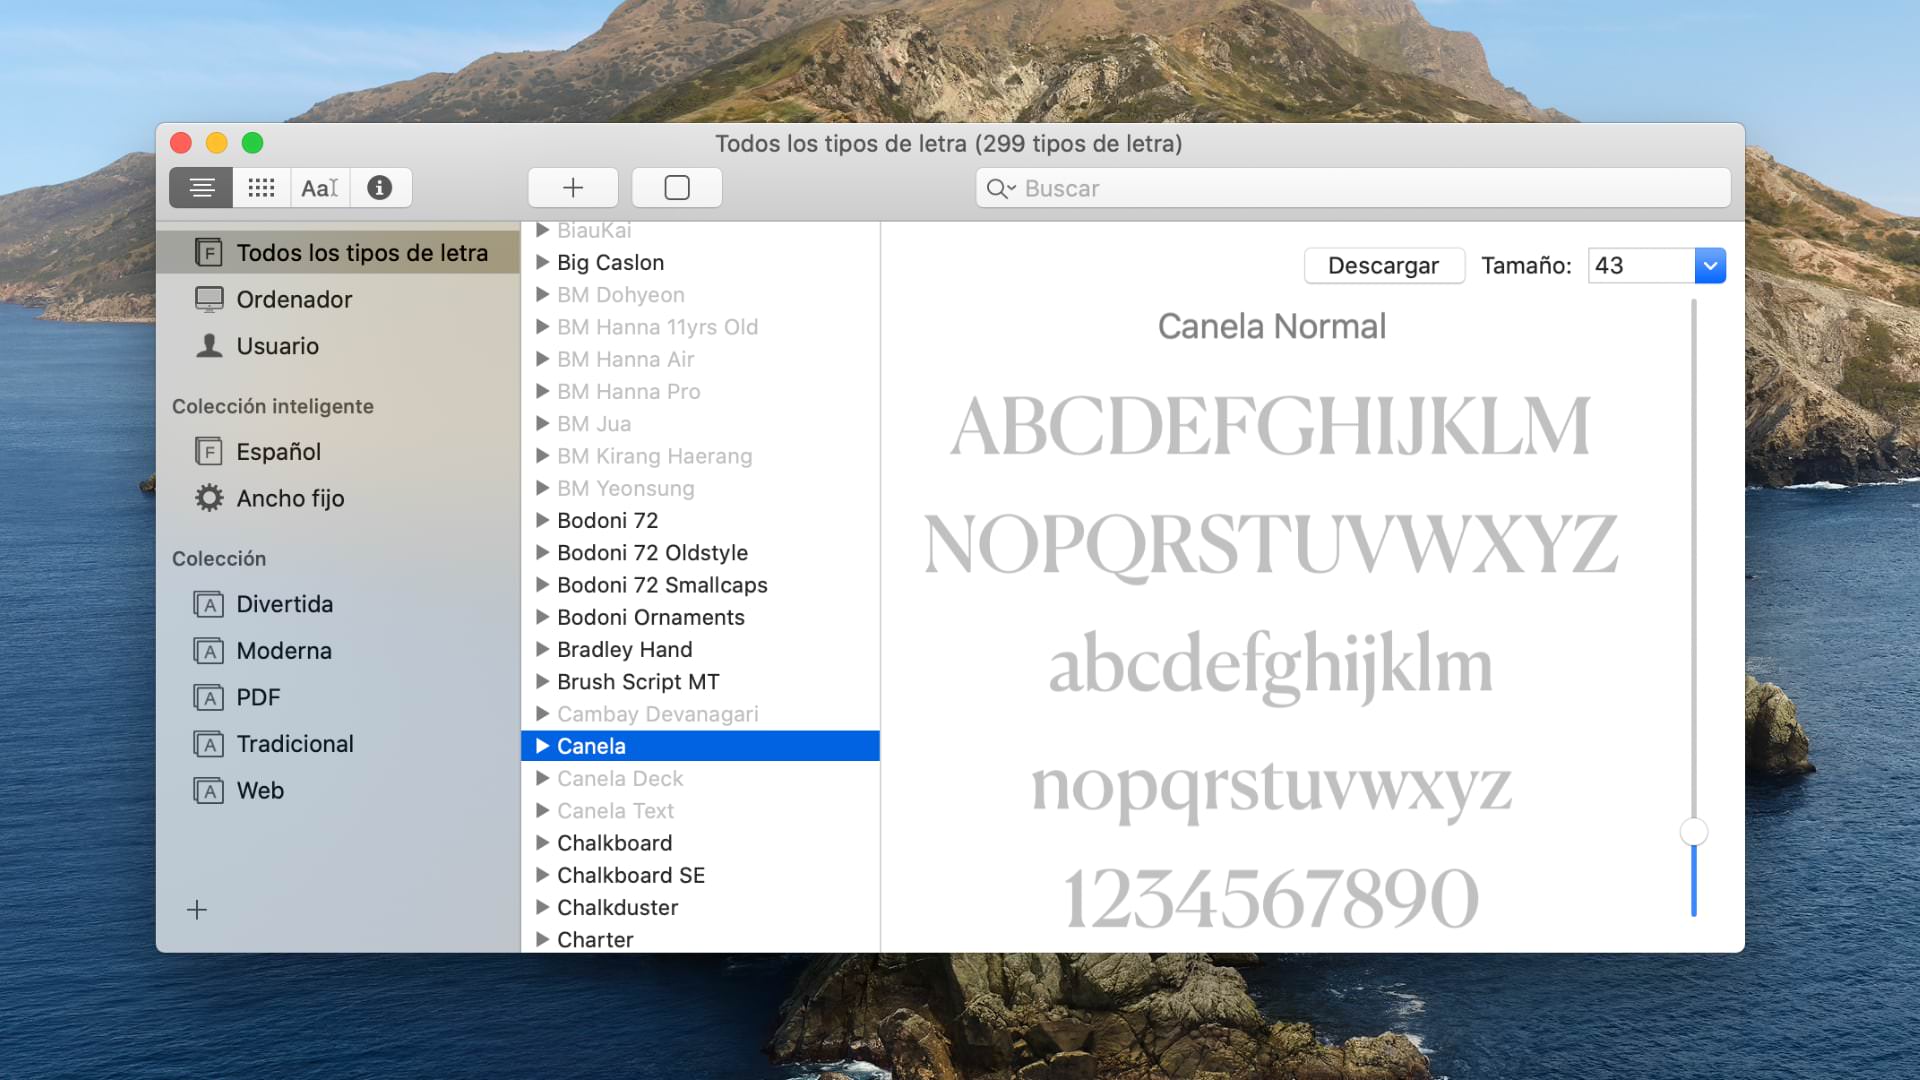The height and width of the screenshot is (1080, 1920).
Task: Click the plus icon to add a collection
Action: (196, 909)
